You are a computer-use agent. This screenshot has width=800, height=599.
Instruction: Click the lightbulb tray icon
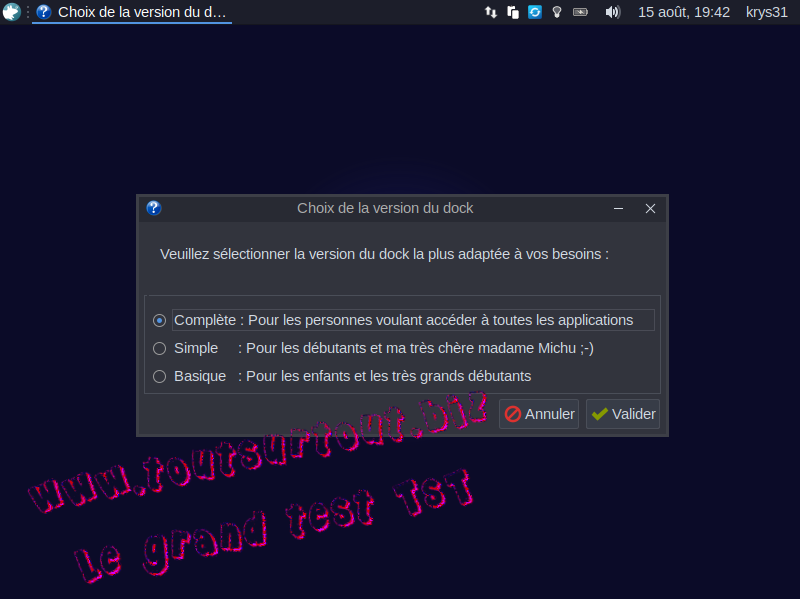(x=557, y=12)
